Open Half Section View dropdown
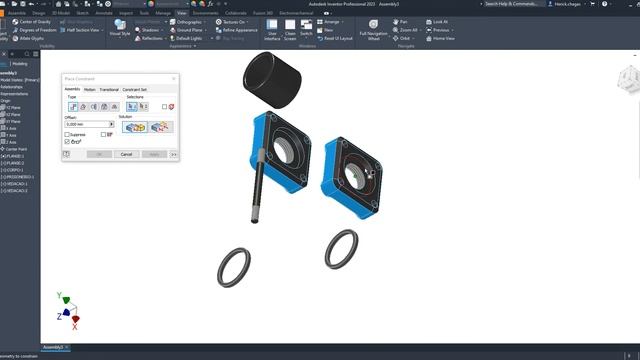 102,30
